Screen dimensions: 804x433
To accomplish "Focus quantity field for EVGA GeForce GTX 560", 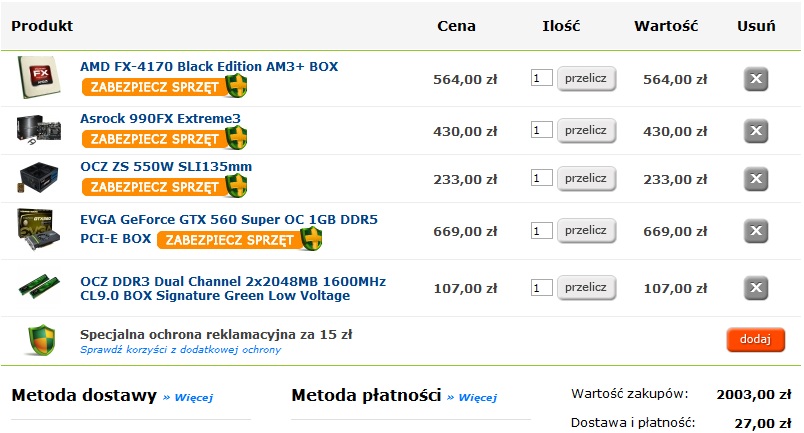I will [541, 230].
